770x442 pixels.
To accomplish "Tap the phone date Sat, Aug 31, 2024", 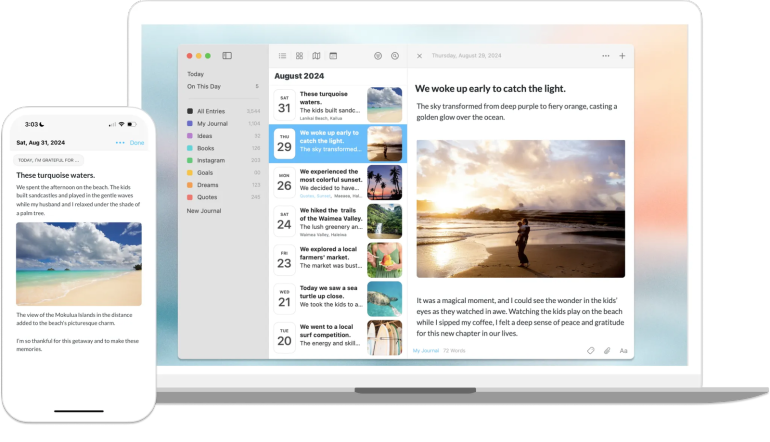I will click(x=41, y=143).
